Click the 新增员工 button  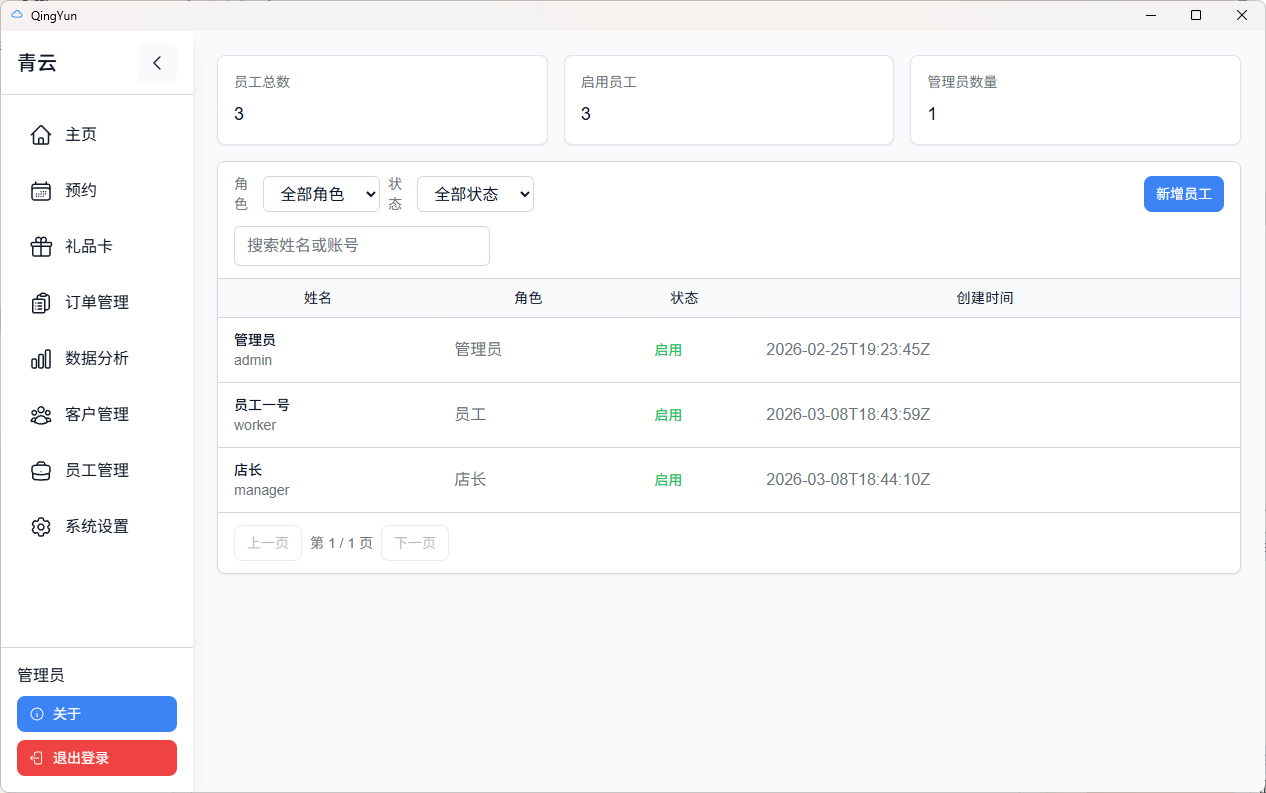pyautogui.click(x=1184, y=194)
